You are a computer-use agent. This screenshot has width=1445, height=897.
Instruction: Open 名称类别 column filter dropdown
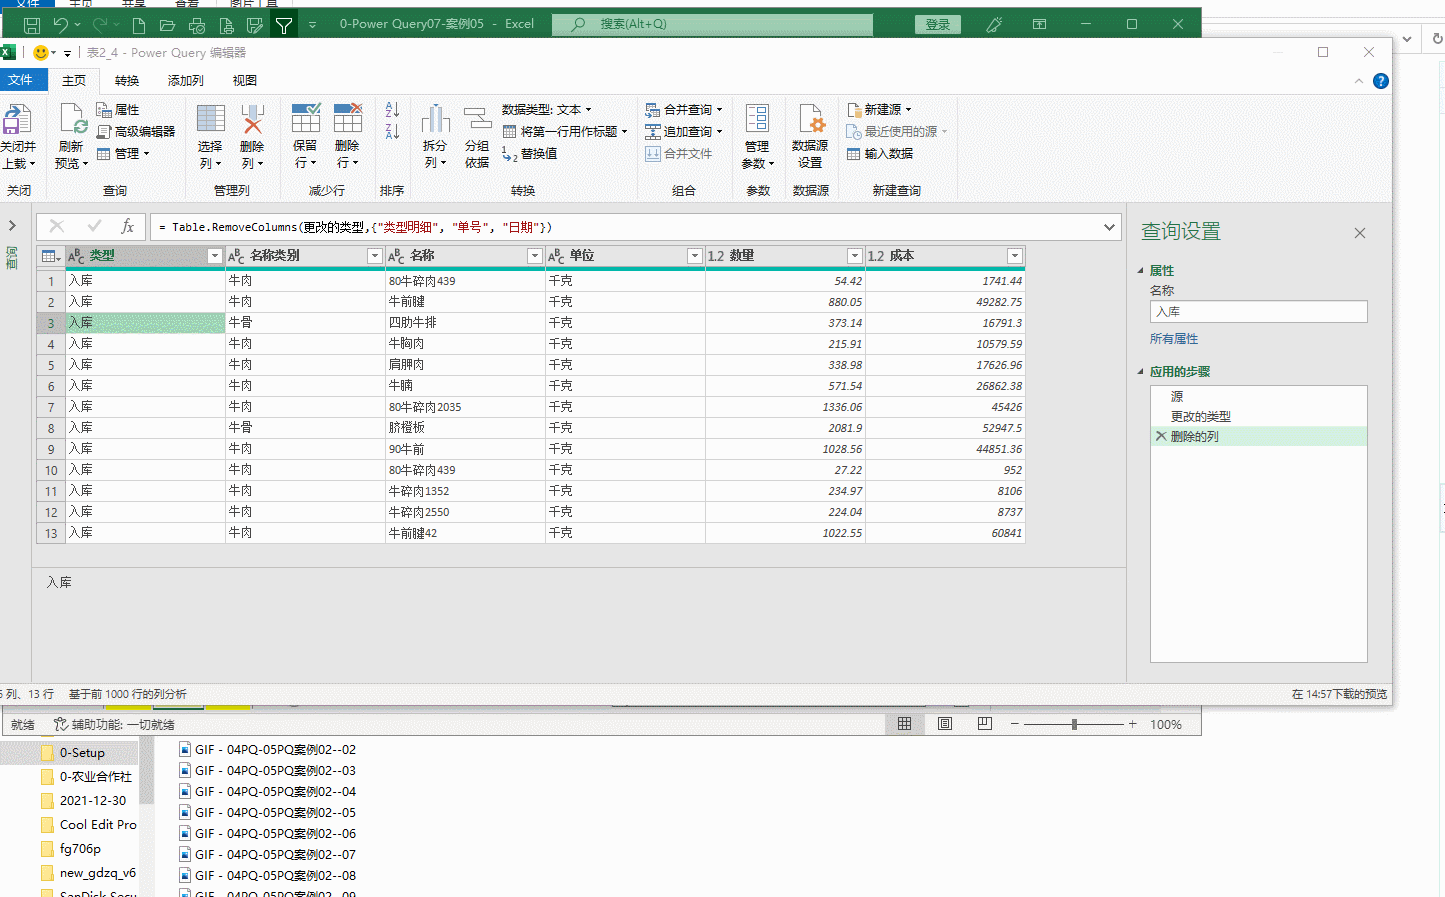point(374,256)
